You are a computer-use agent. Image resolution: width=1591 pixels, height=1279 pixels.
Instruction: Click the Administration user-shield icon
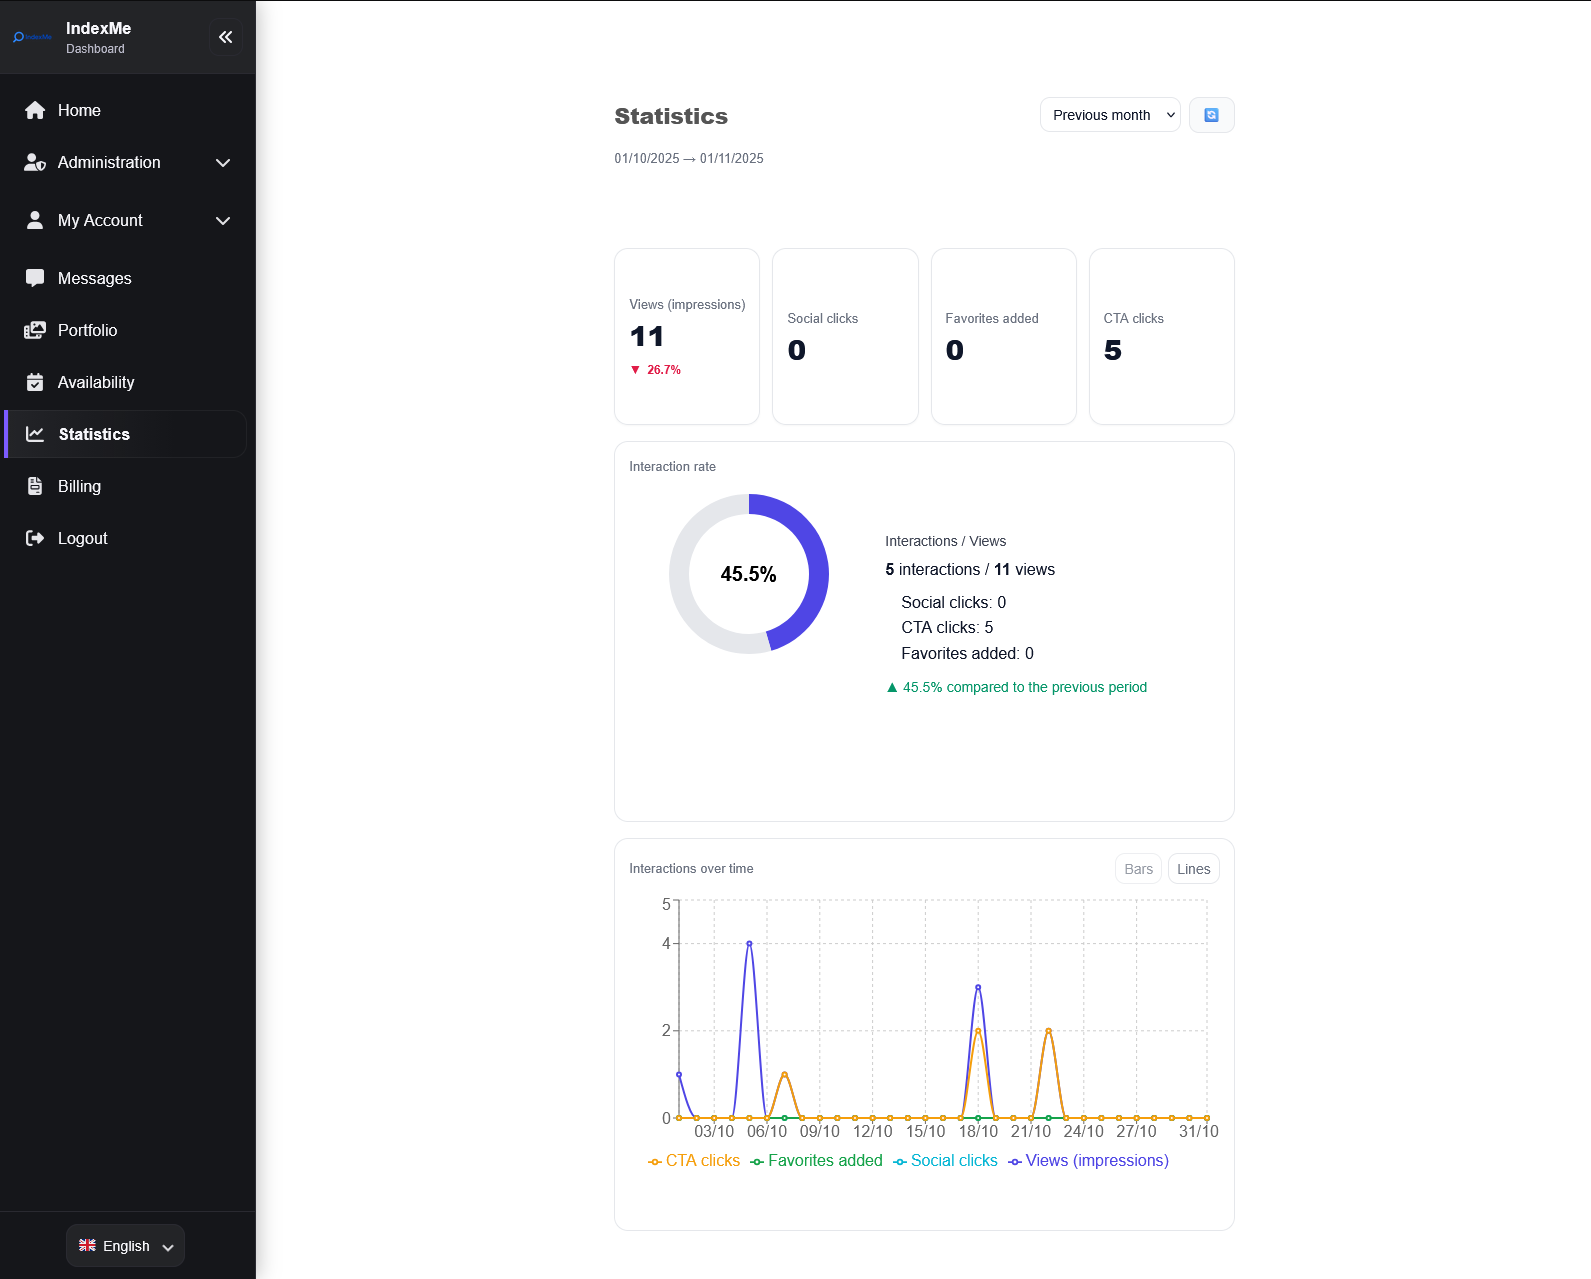35,162
